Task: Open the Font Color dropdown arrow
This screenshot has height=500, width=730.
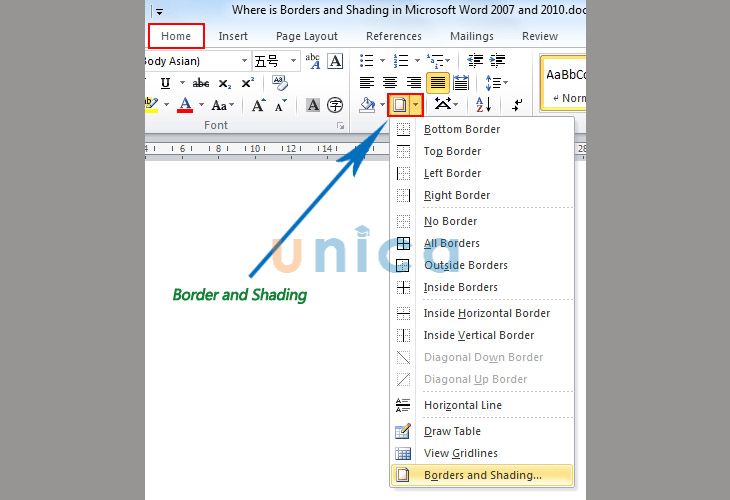Action: pyautogui.click(x=202, y=105)
